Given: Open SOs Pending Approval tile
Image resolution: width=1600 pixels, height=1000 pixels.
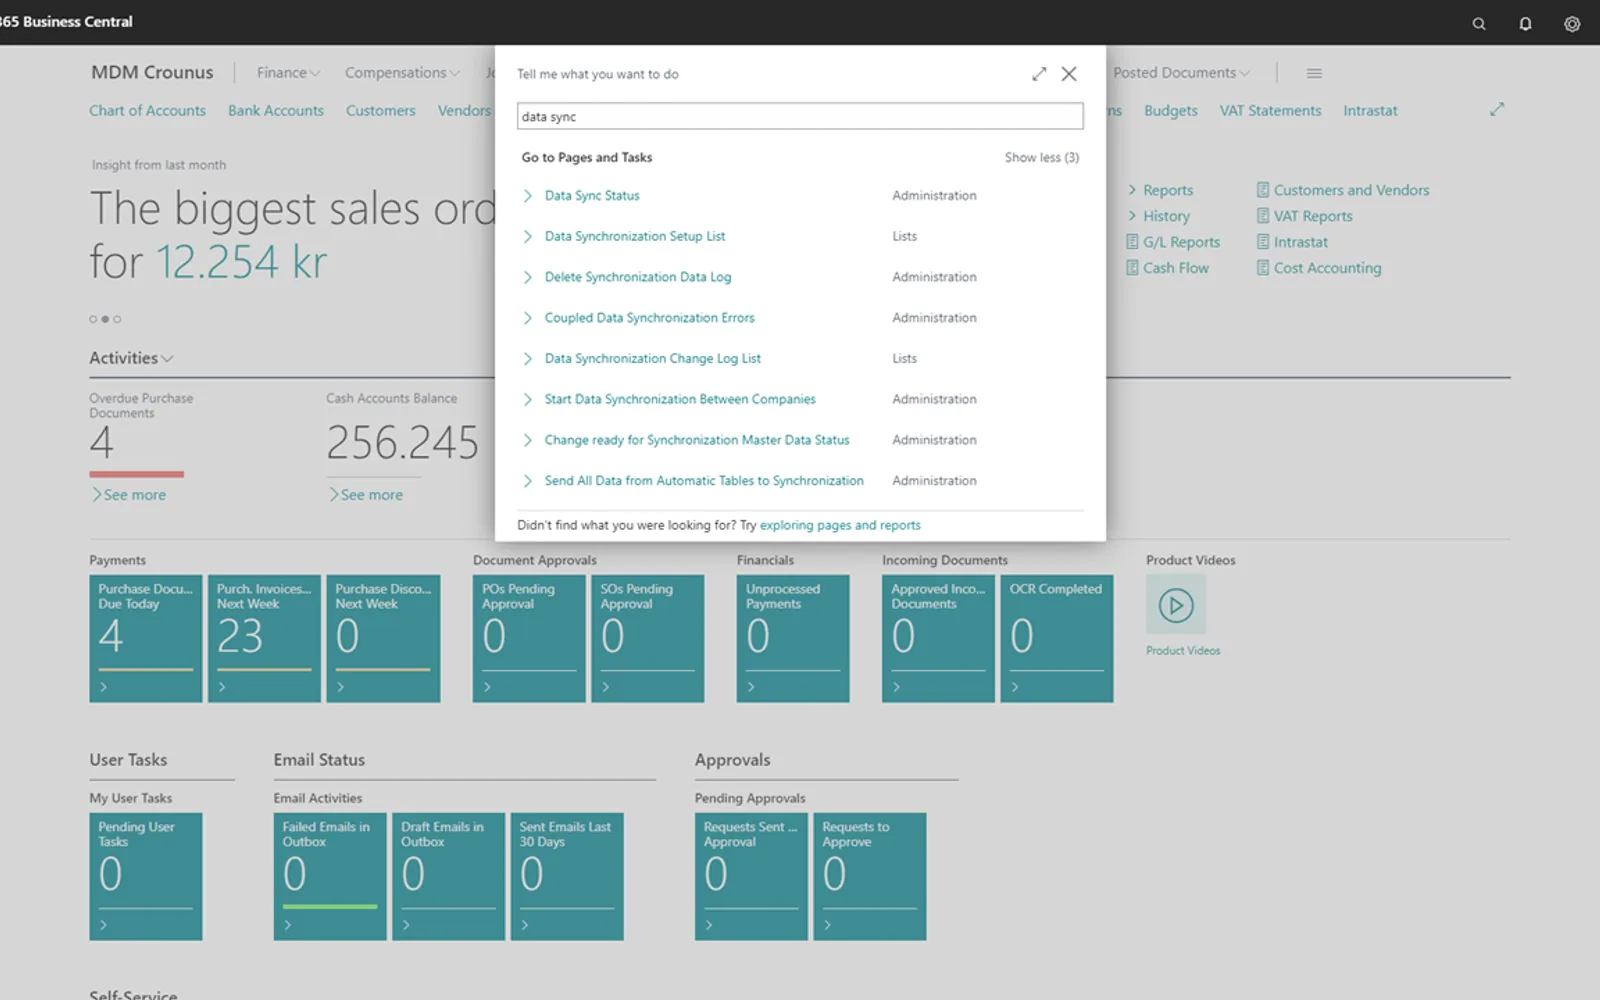Looking at the screenshot, I should click(648, 638).
